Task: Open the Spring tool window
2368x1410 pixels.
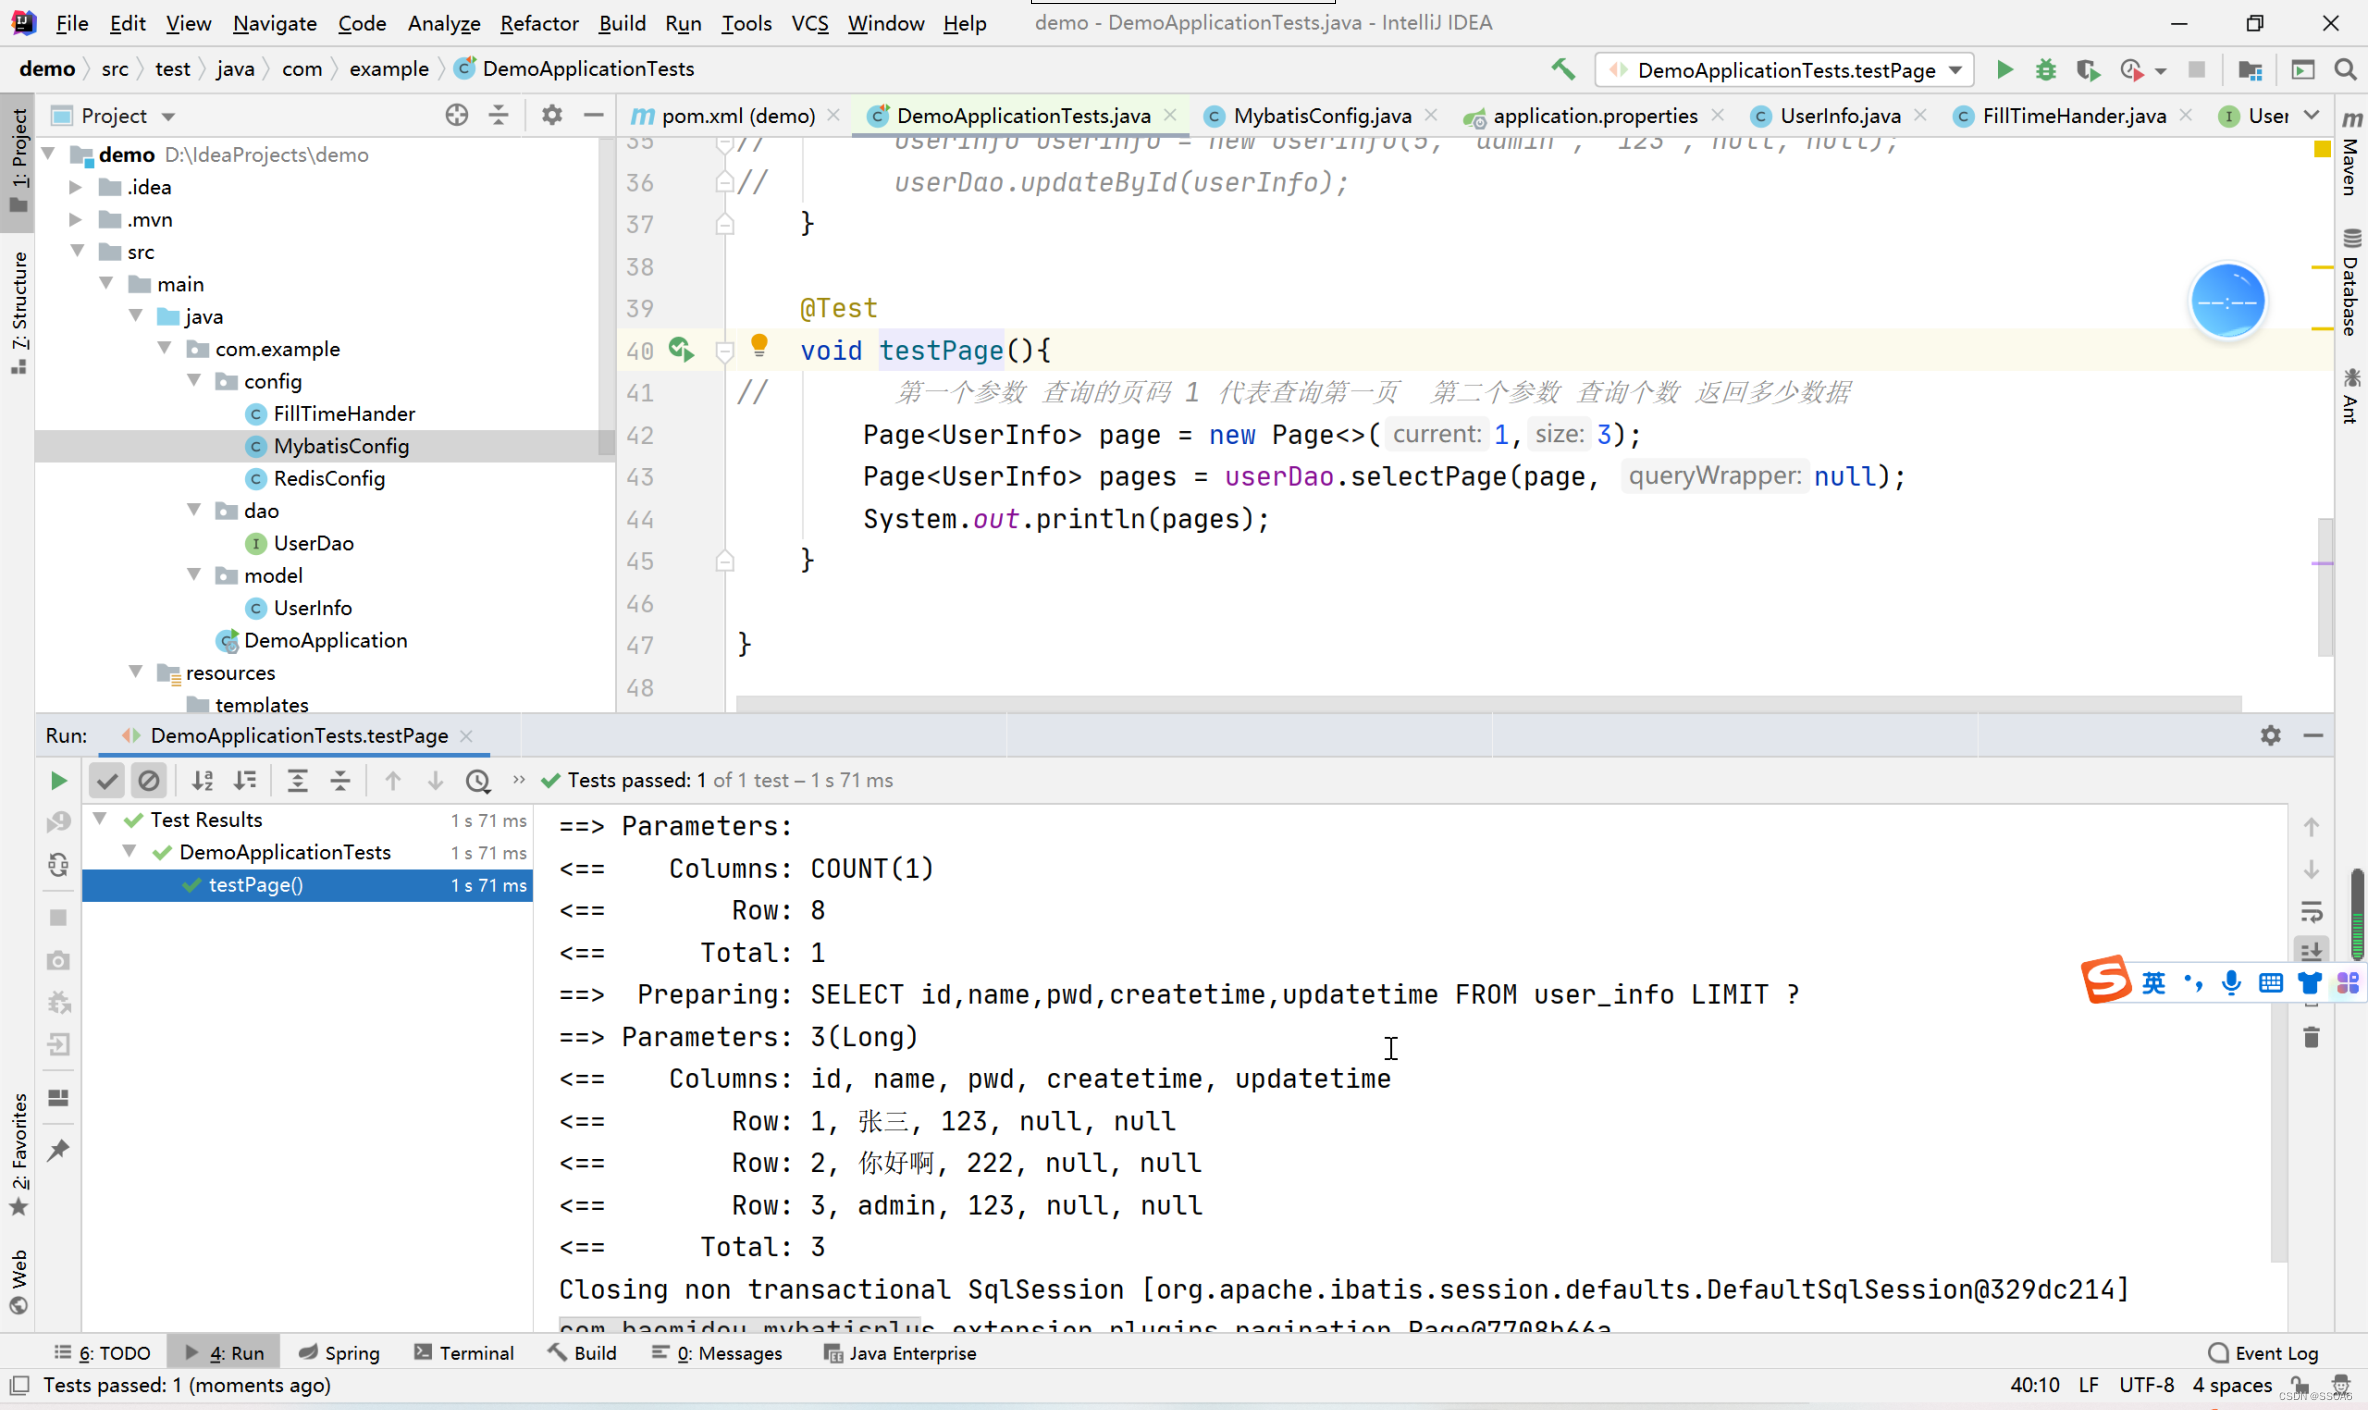Action: pos(339,1353)
